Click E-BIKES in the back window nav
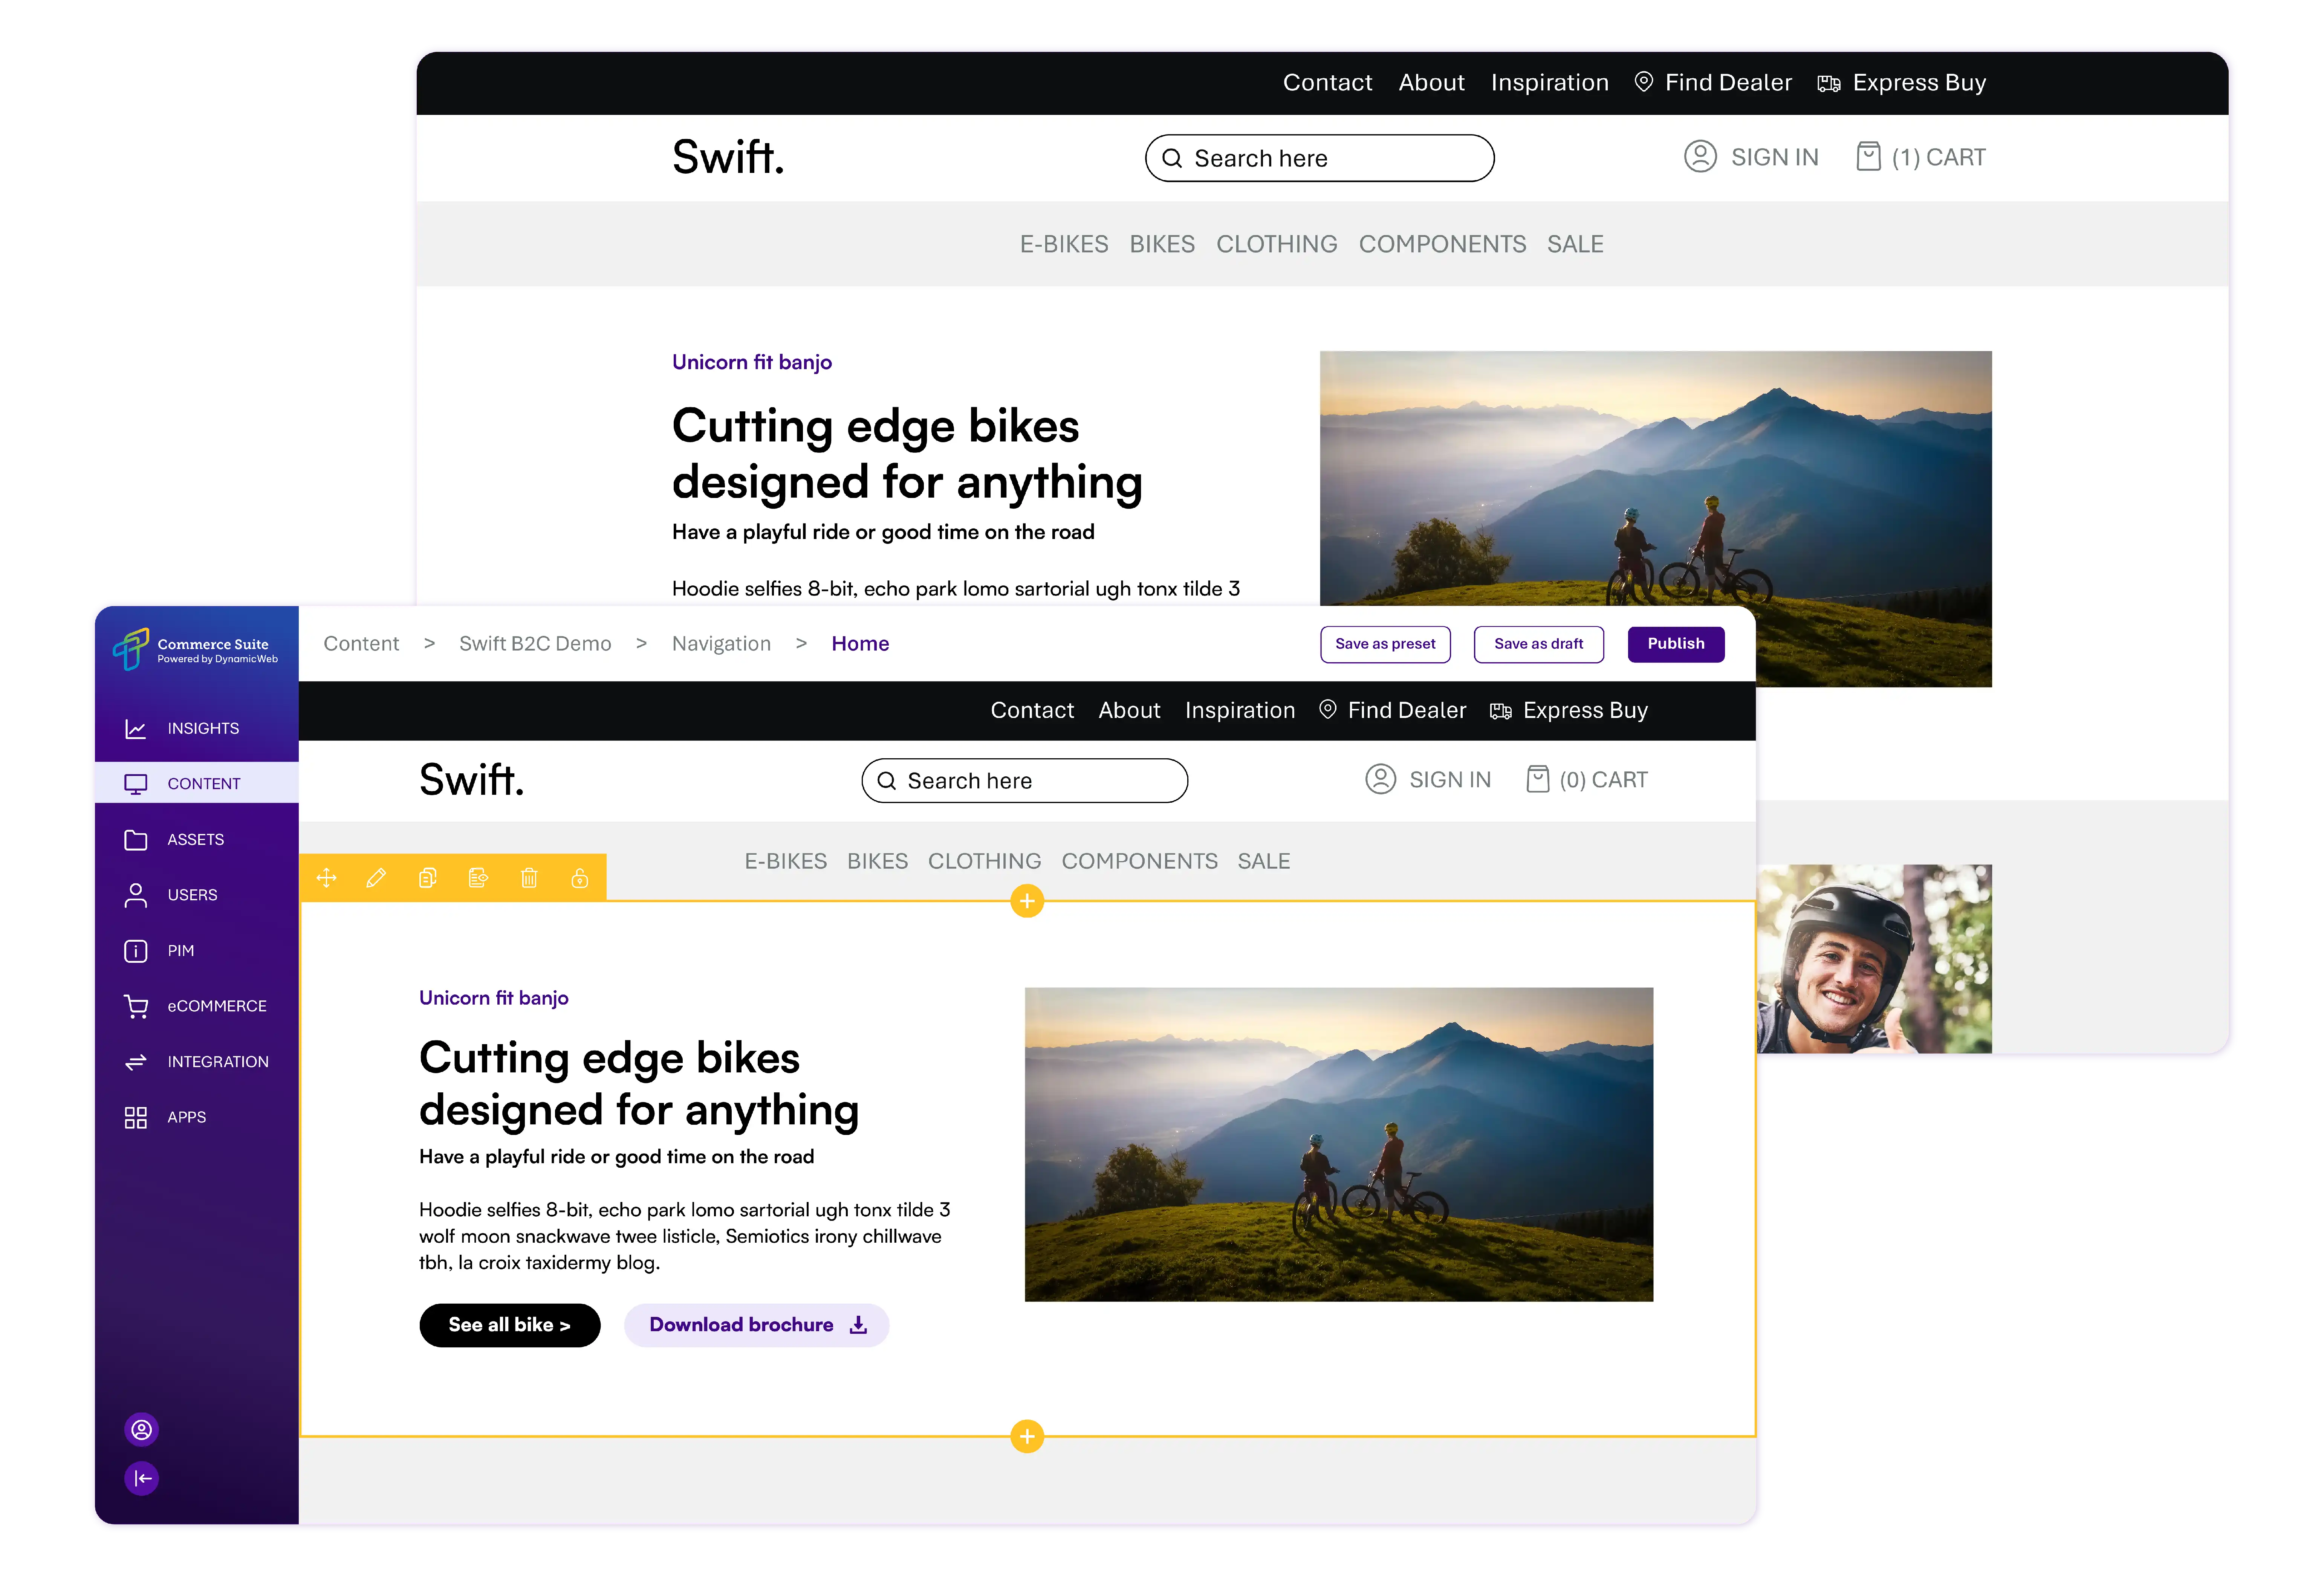 point(1064,244)
